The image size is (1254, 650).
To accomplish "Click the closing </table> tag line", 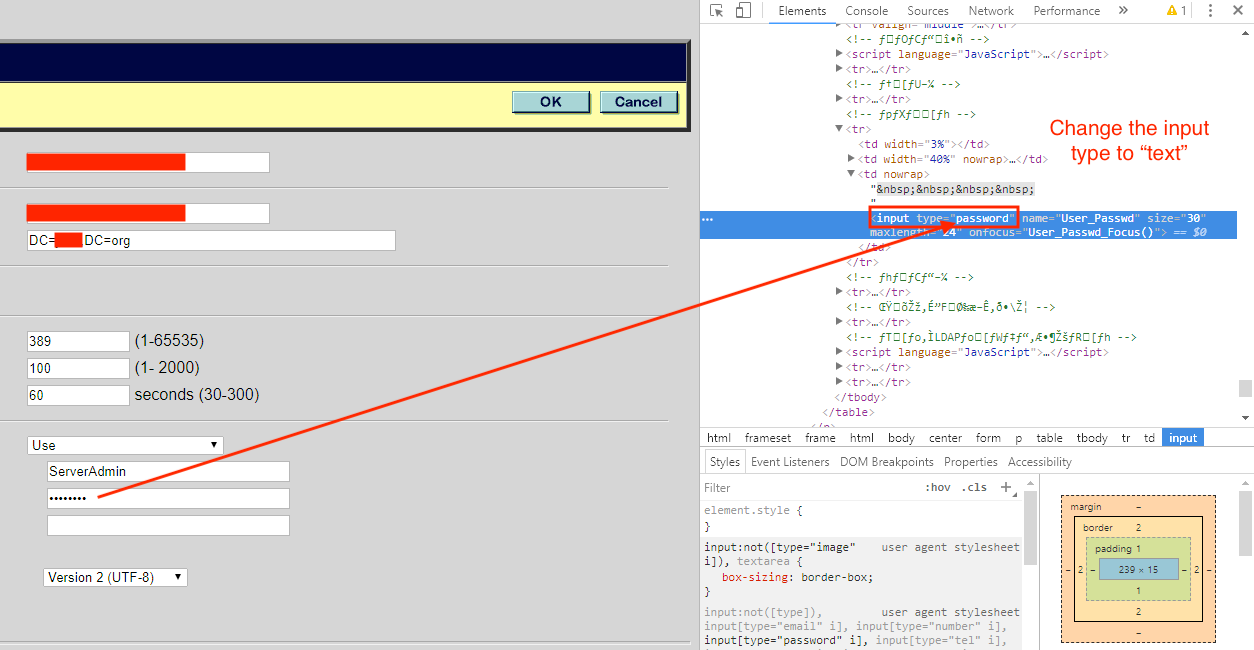I will tap(847, 412).
